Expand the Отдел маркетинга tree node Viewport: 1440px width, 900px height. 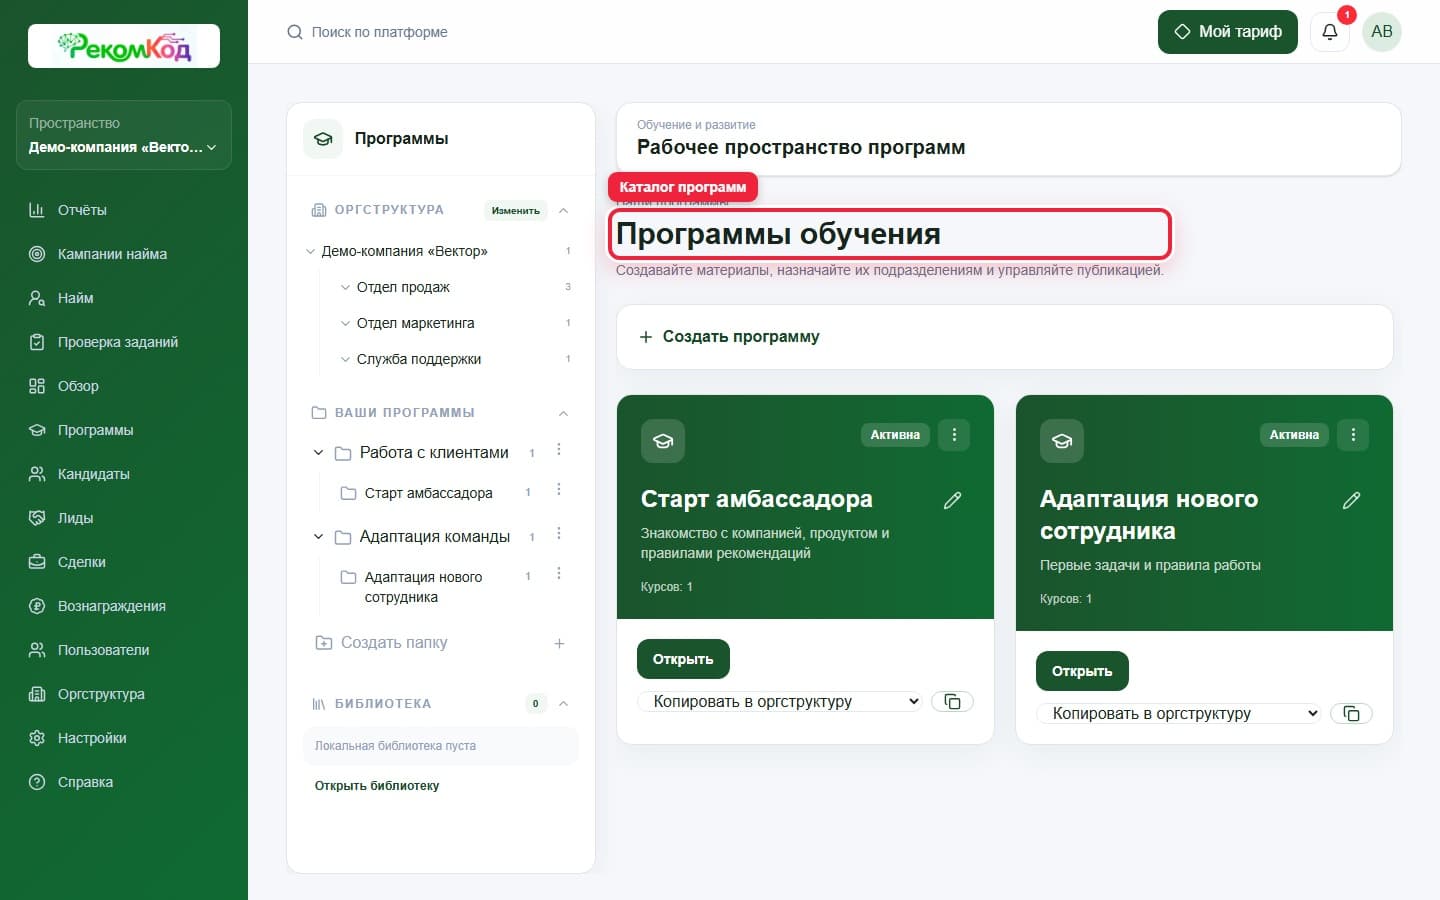click(346, 323)
